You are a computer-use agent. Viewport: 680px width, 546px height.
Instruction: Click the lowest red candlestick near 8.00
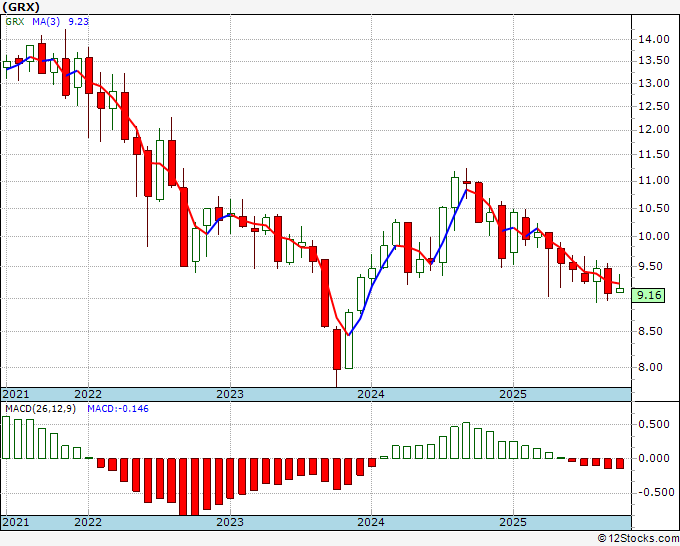click(337, 350)
